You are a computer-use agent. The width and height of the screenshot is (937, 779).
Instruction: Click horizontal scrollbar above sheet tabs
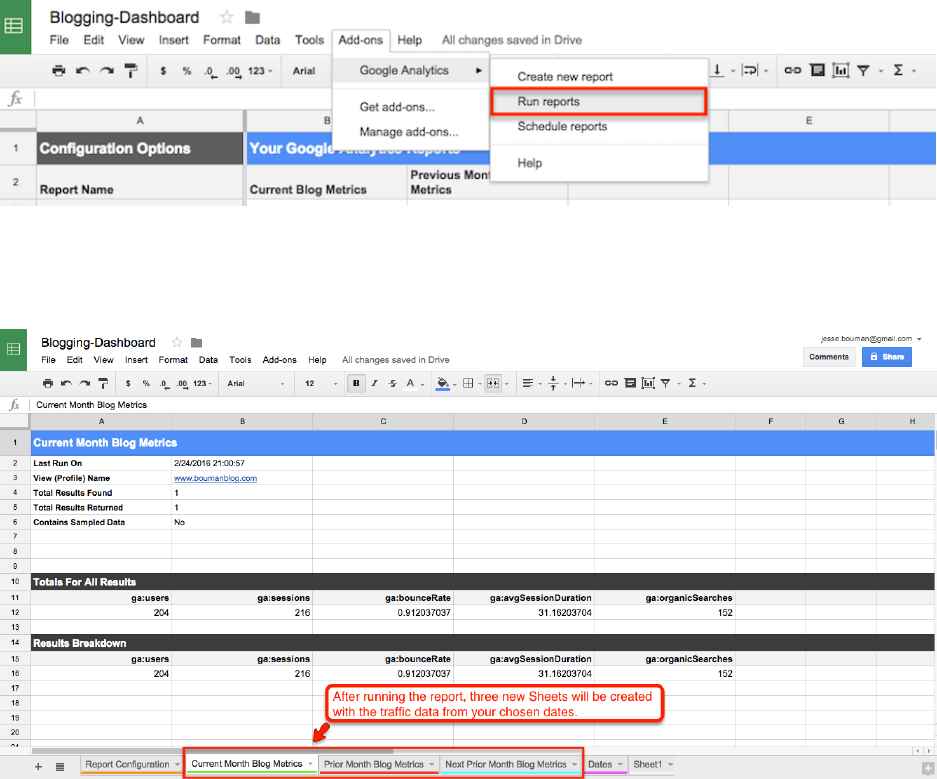[x=212, y=750]
